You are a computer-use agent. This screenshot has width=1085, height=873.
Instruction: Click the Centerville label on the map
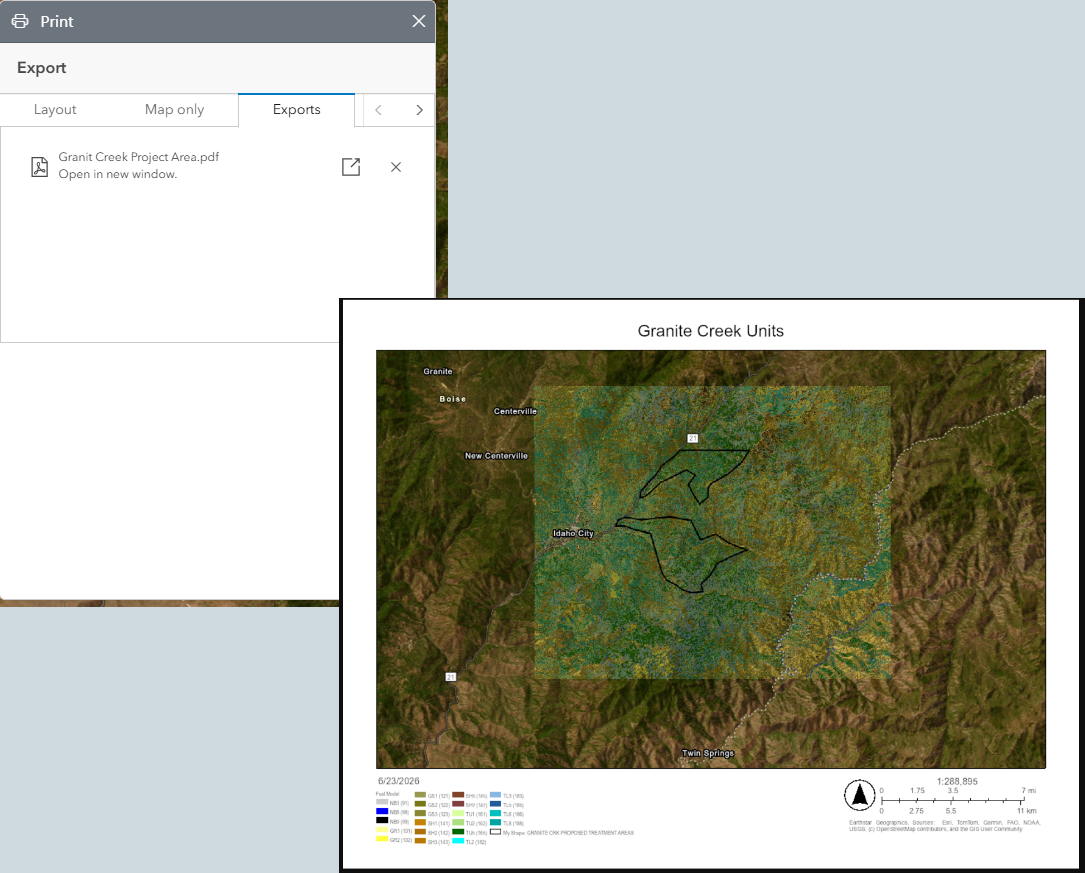pyautogui.click(x=515, y=411)
